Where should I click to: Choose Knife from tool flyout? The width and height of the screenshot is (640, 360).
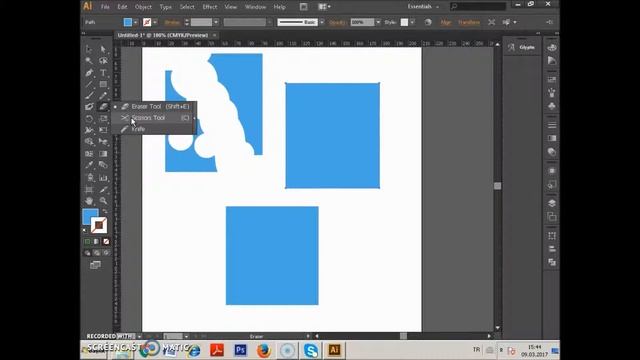coord(153,129)
